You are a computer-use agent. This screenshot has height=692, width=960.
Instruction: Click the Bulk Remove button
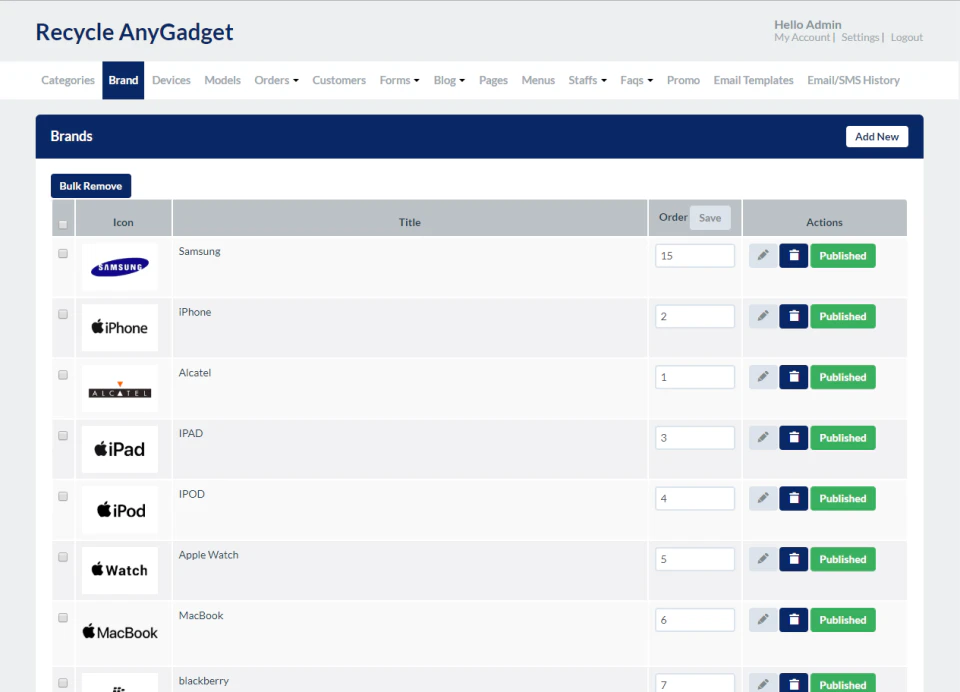click(x=91, y=186)
